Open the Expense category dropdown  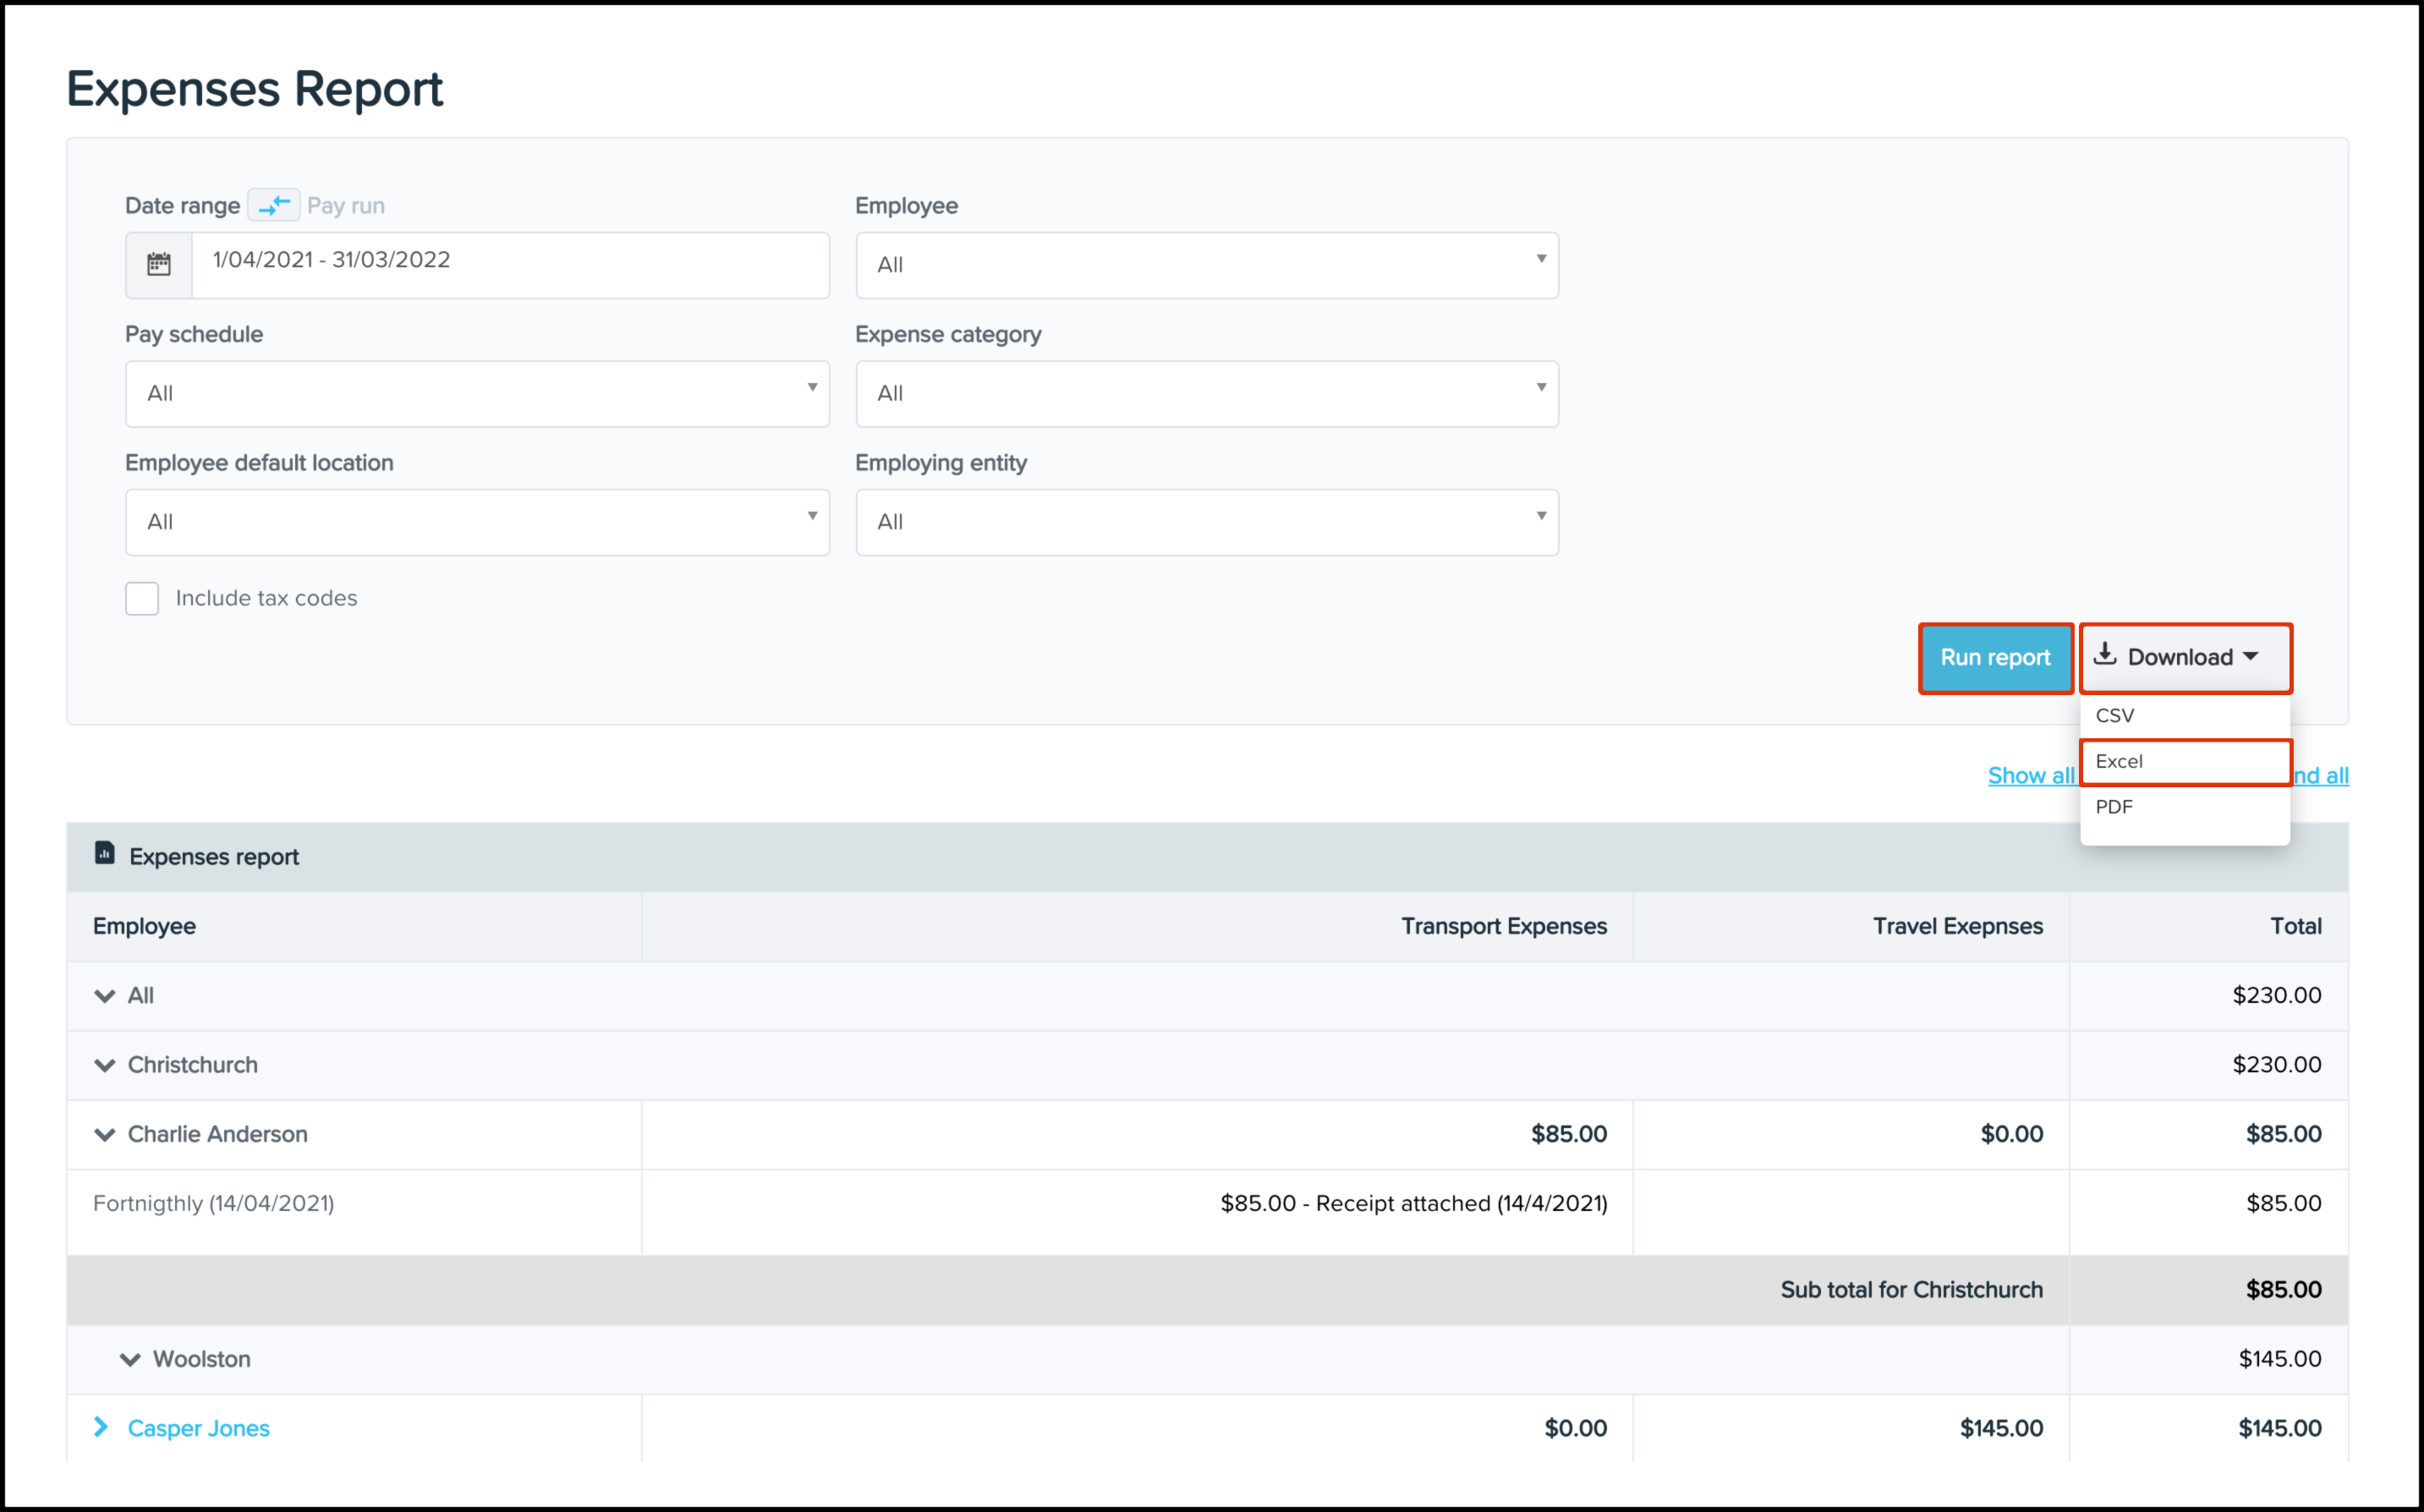[1206, 393]
